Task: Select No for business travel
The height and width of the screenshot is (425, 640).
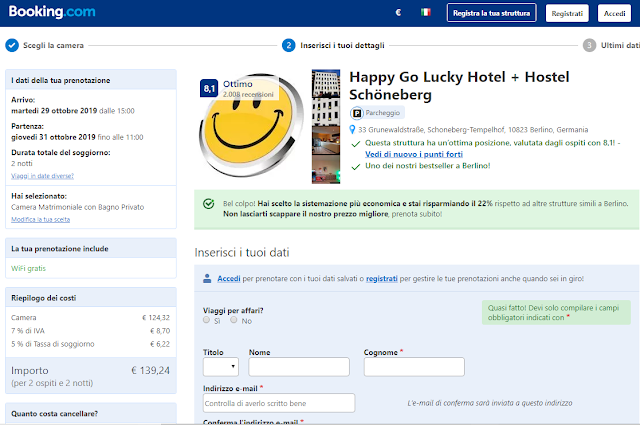Action: click(233, 320)
